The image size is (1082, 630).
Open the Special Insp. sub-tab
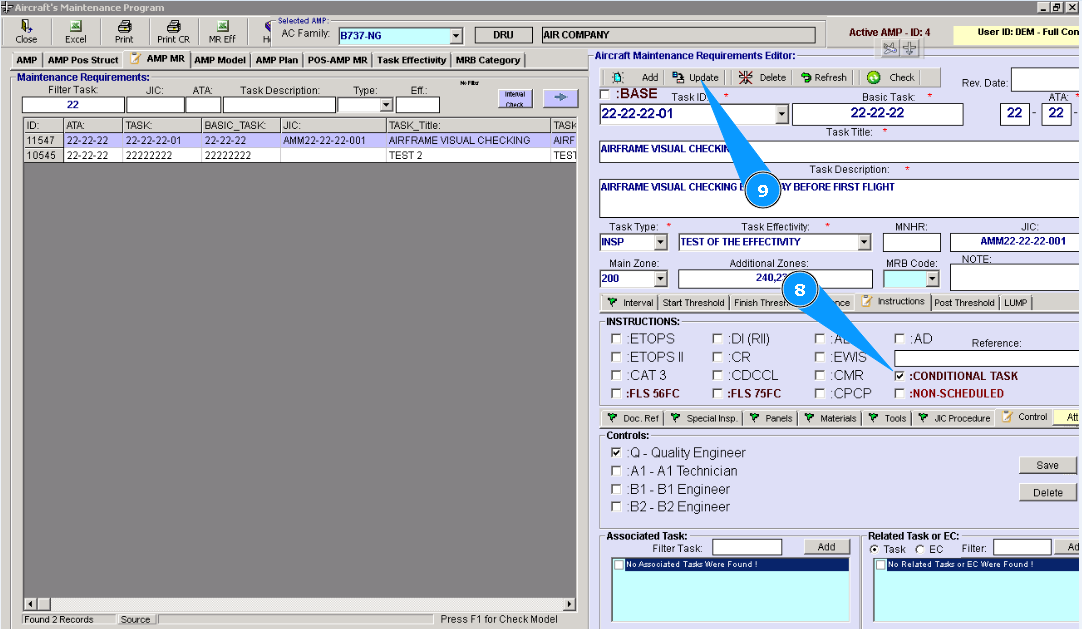tap(704, 418)
